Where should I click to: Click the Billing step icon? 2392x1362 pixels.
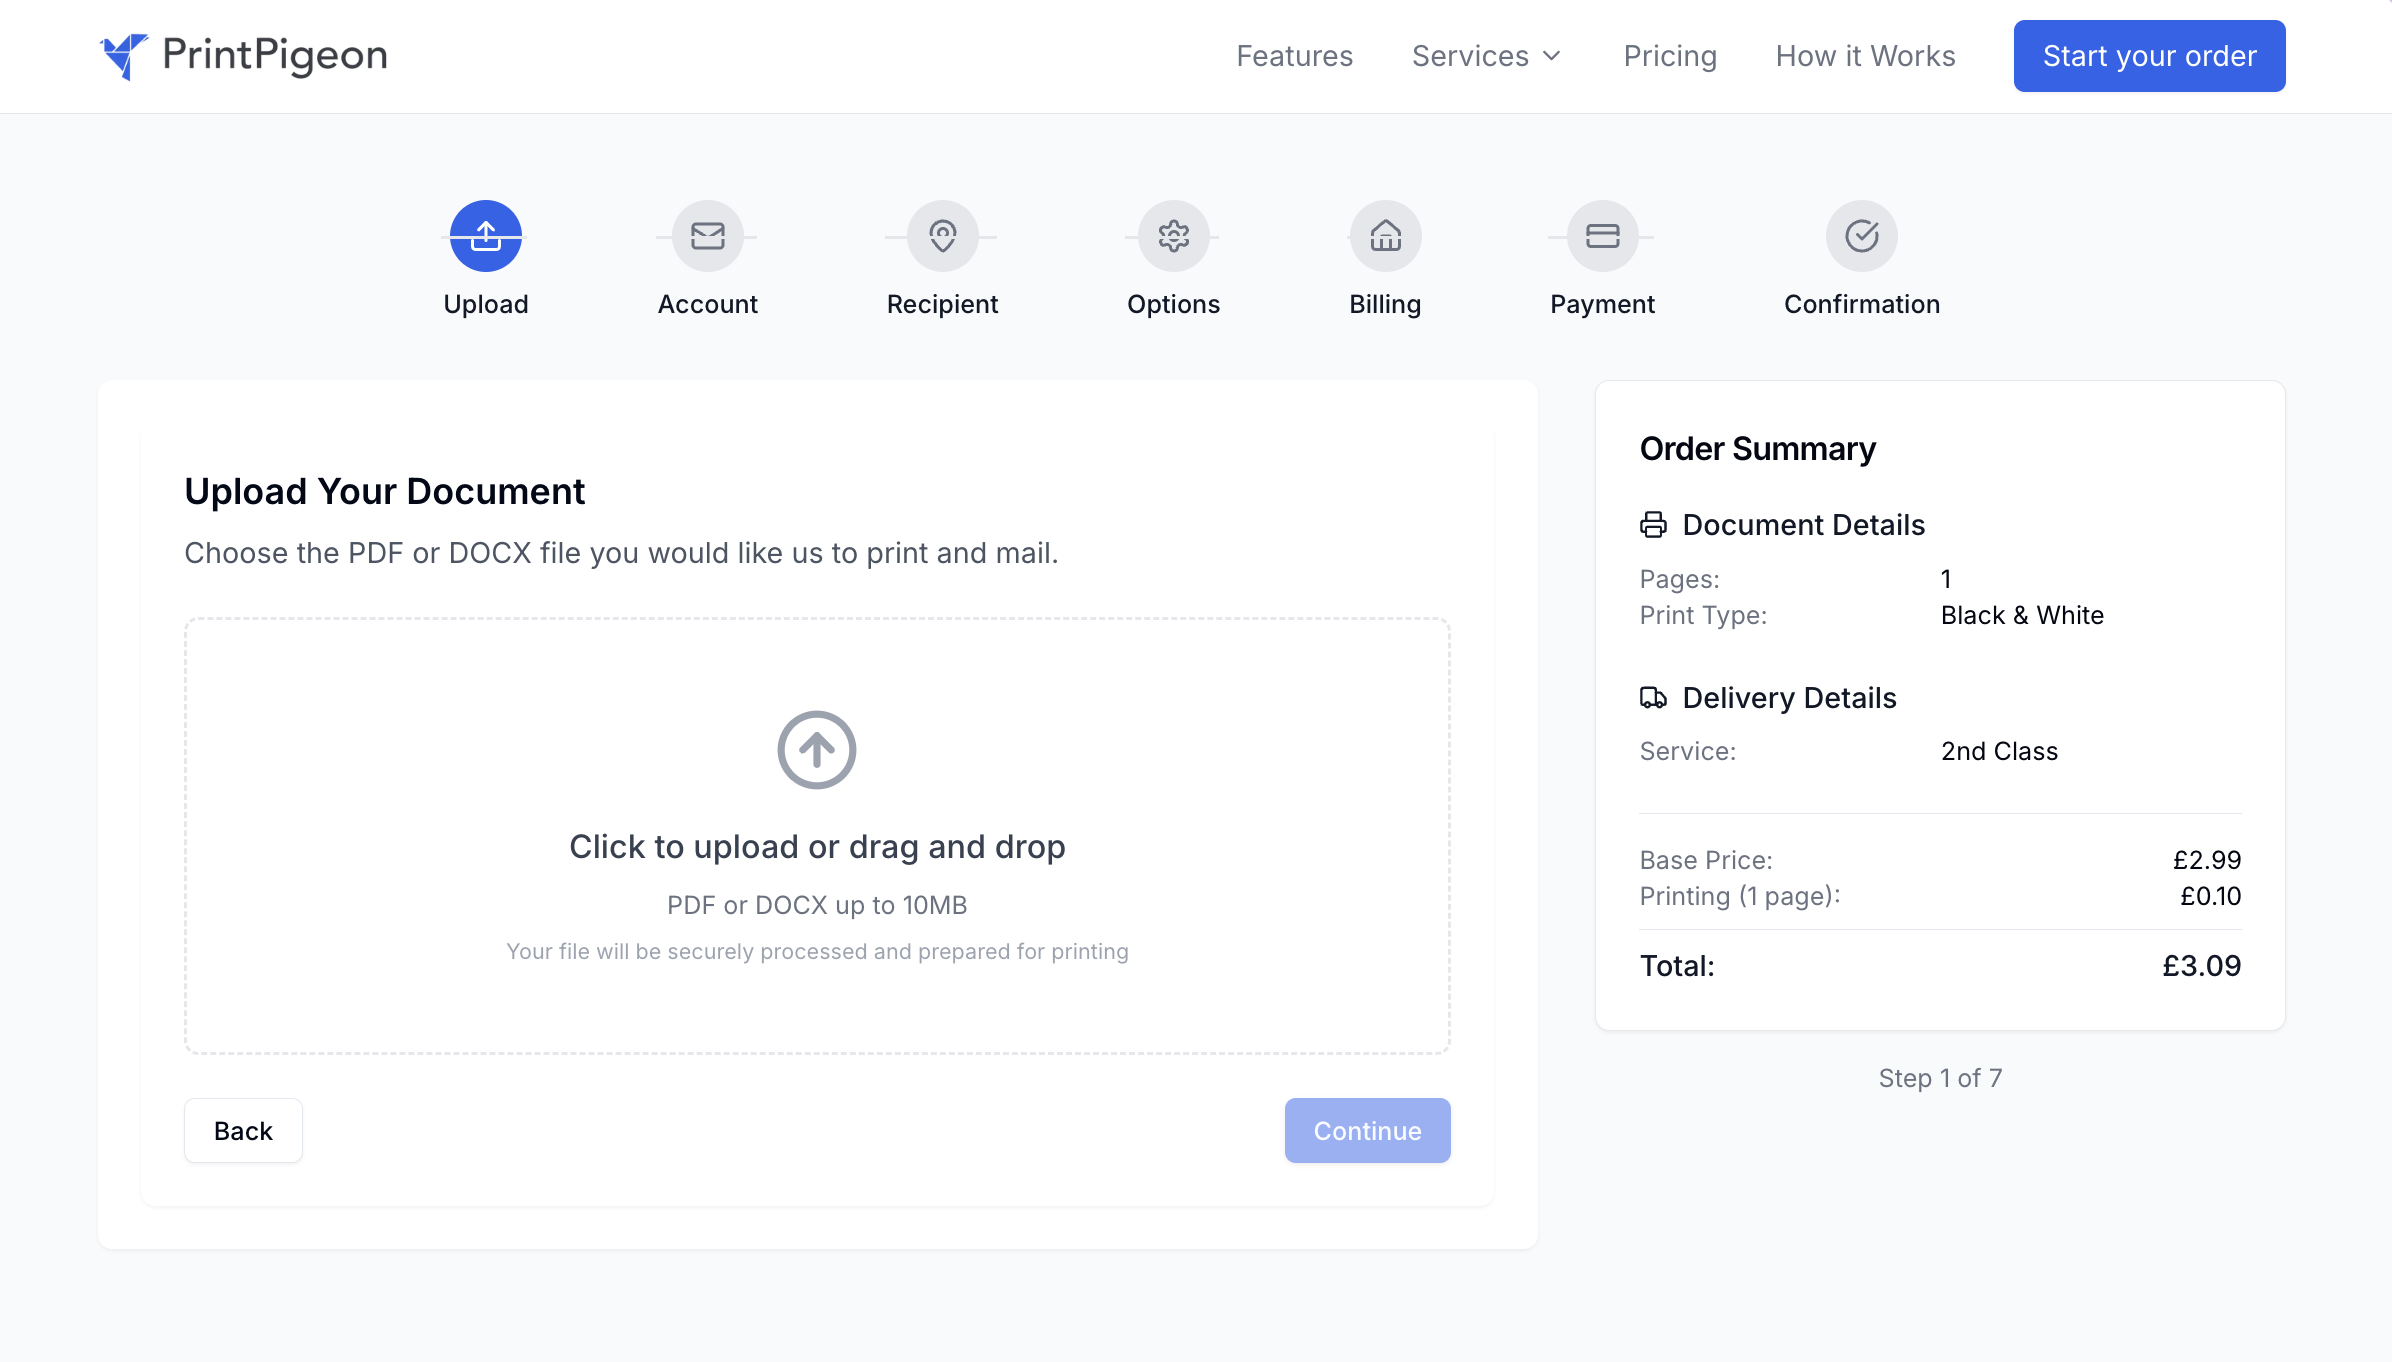(x=1385, y=235)
